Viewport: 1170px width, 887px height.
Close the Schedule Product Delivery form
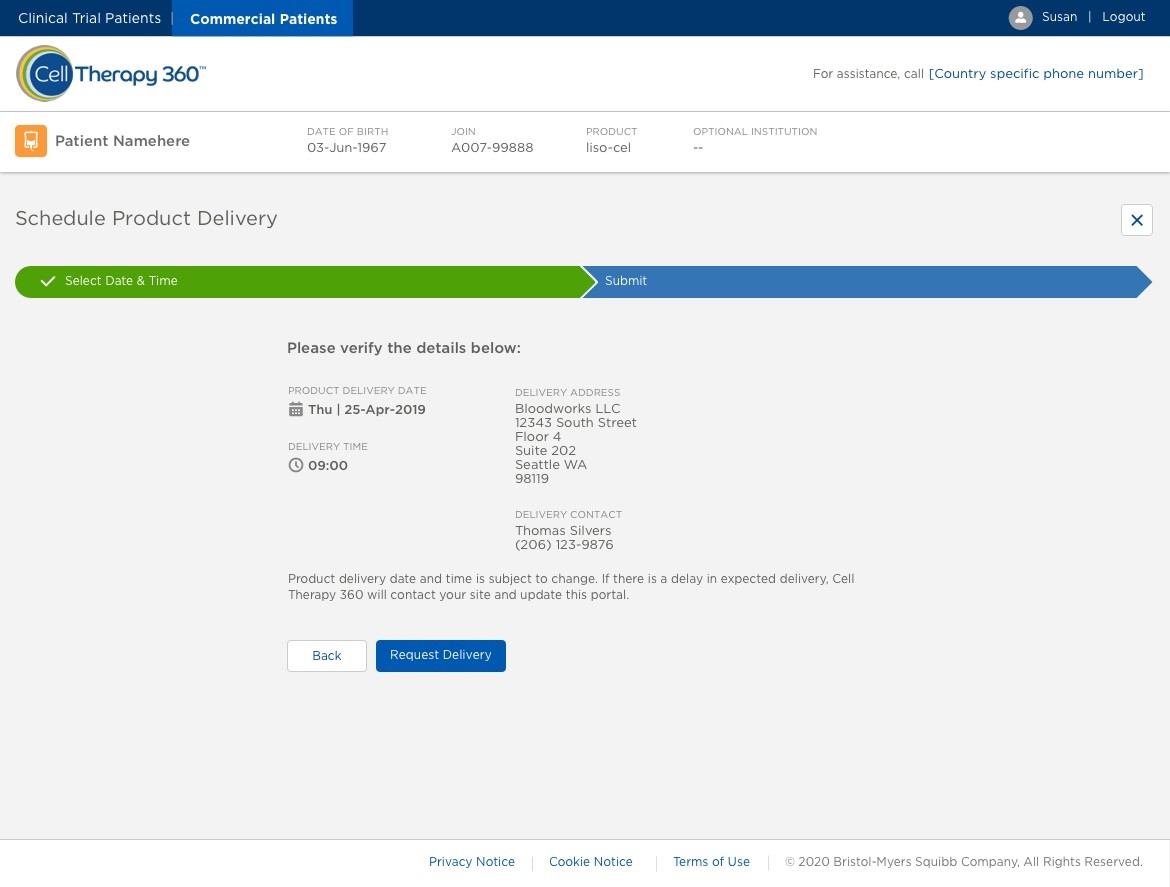click(1136, 220)
